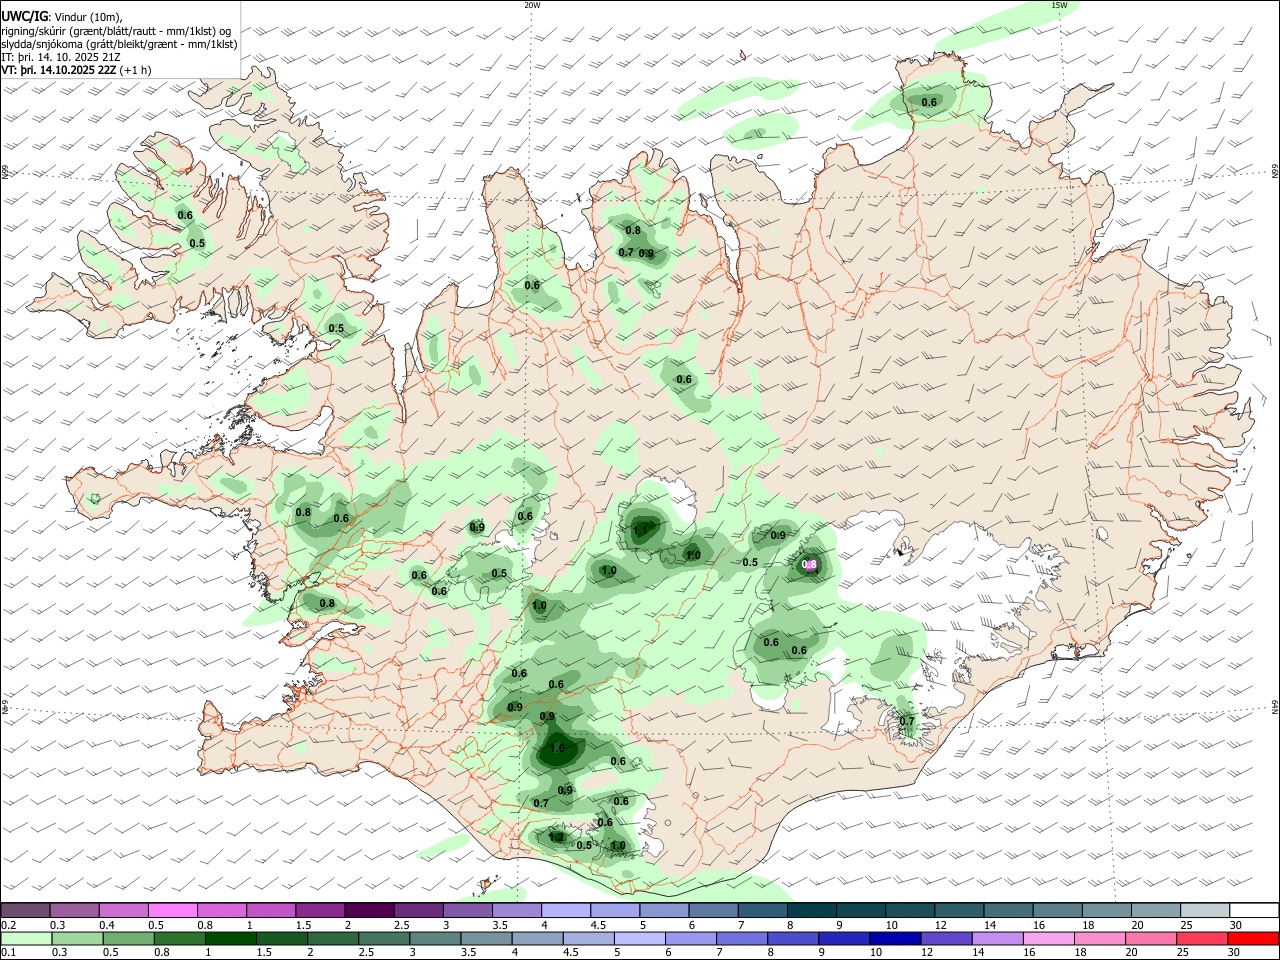Pick the darkest purple swatch between 2 and 2.5
This screenshot has width=1280, height=960.
click(x=369, y=911)
